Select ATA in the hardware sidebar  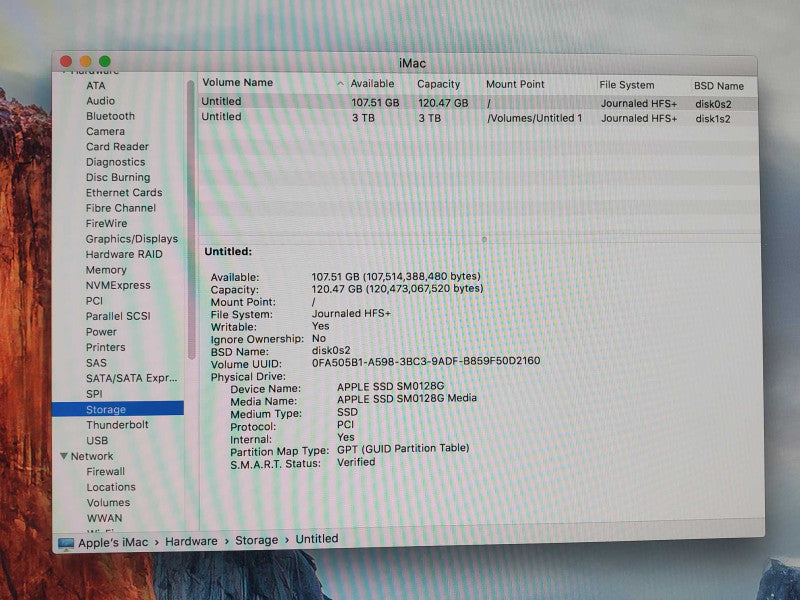pyautogui.click(x=95, y=86)
